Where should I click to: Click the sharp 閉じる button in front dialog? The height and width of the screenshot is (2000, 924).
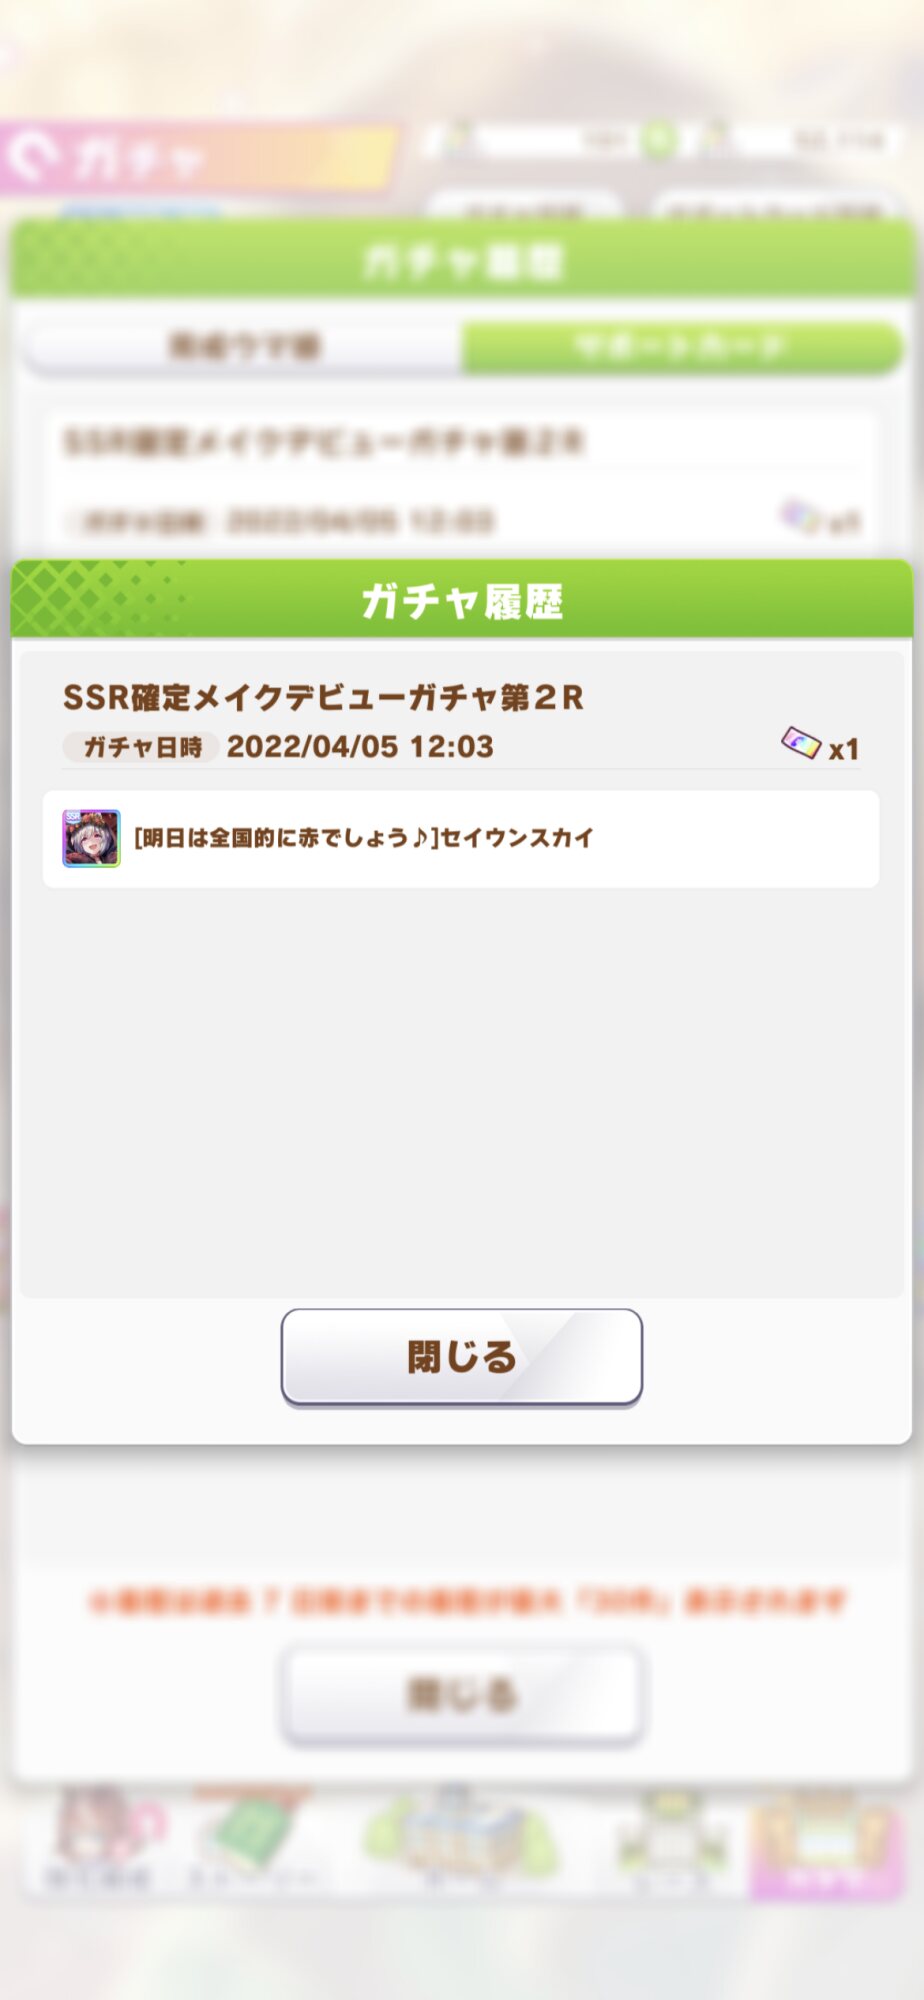pos(462,1356)
